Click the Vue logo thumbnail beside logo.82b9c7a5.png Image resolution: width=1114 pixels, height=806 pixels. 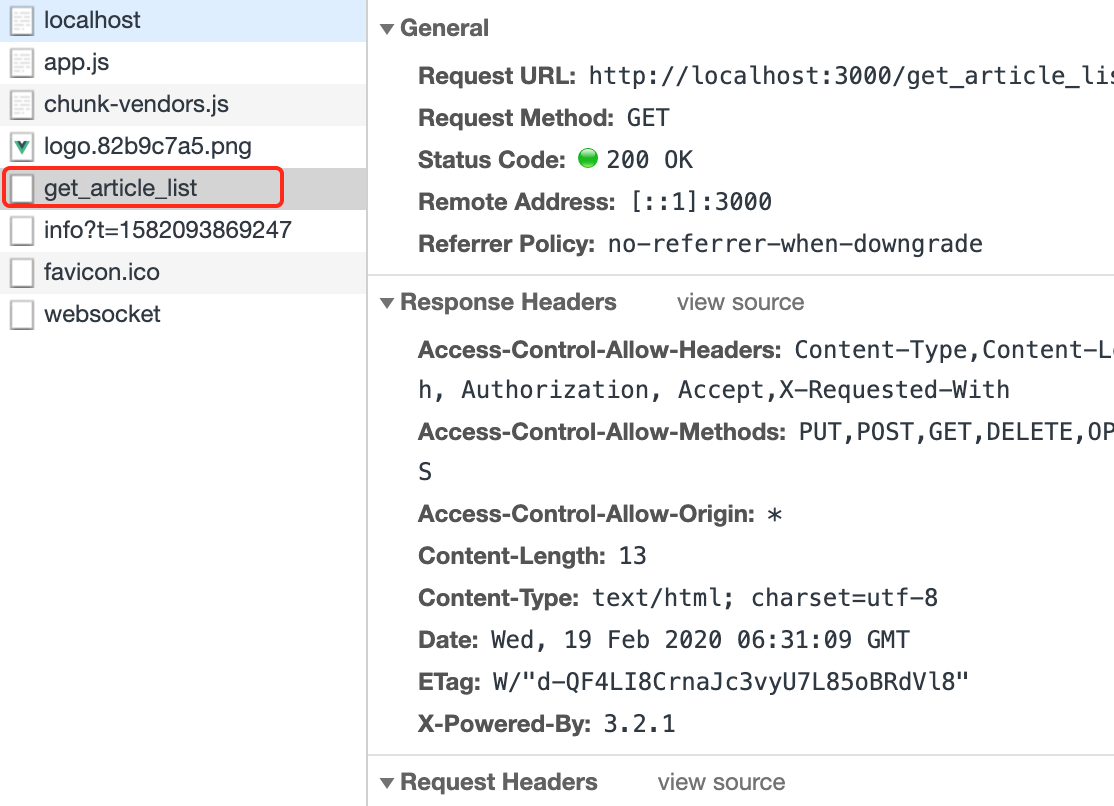coord(22,145)
